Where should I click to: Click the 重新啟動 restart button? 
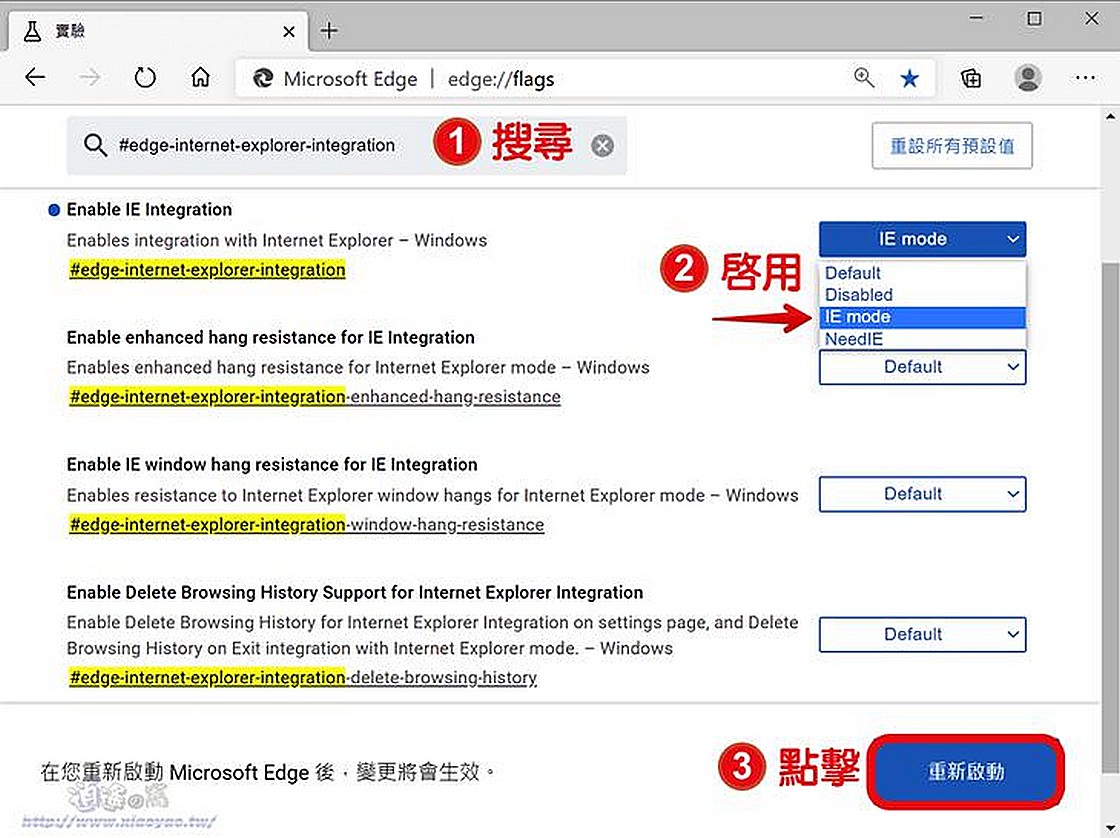click(x=965, y=772)
